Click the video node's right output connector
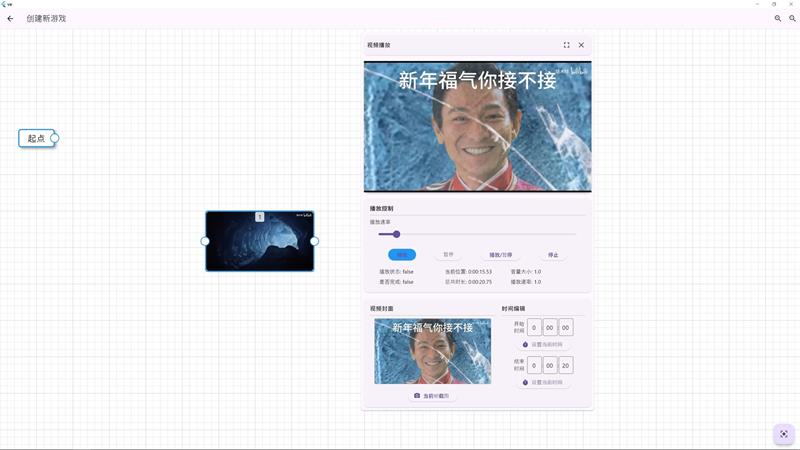This screenshot has width=800, height=450. click(x=314, y=241)
